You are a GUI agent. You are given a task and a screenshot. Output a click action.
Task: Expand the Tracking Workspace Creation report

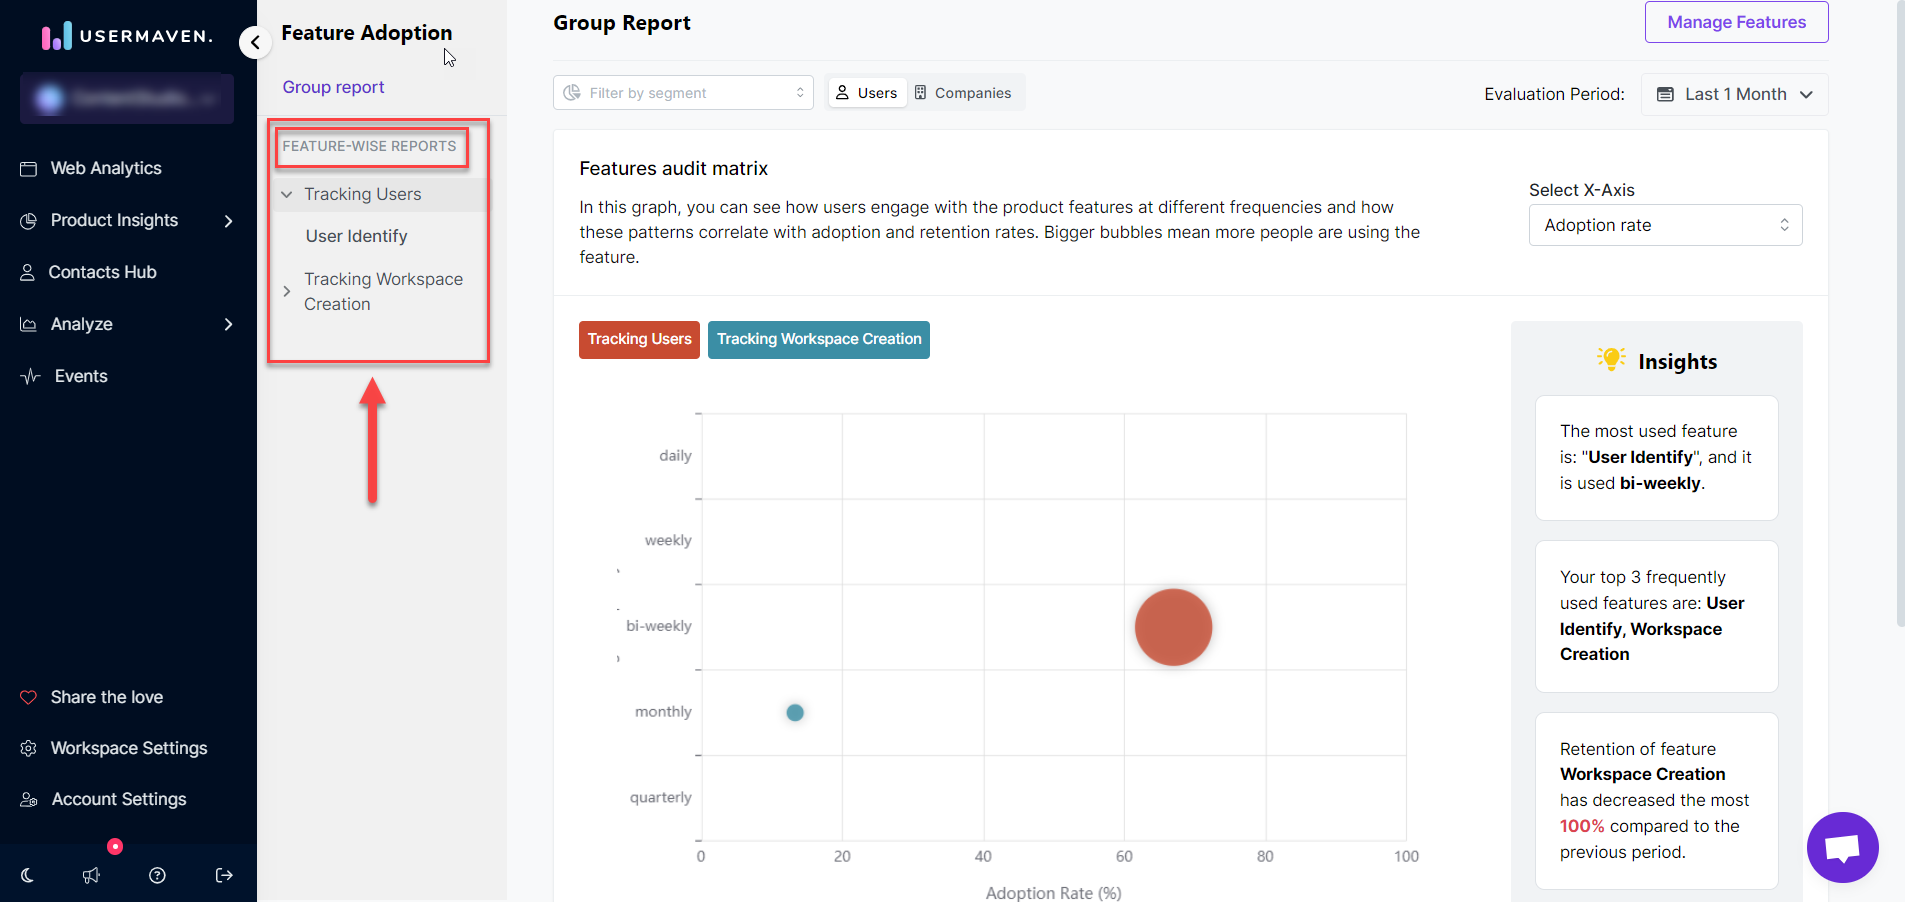point(289,291)
